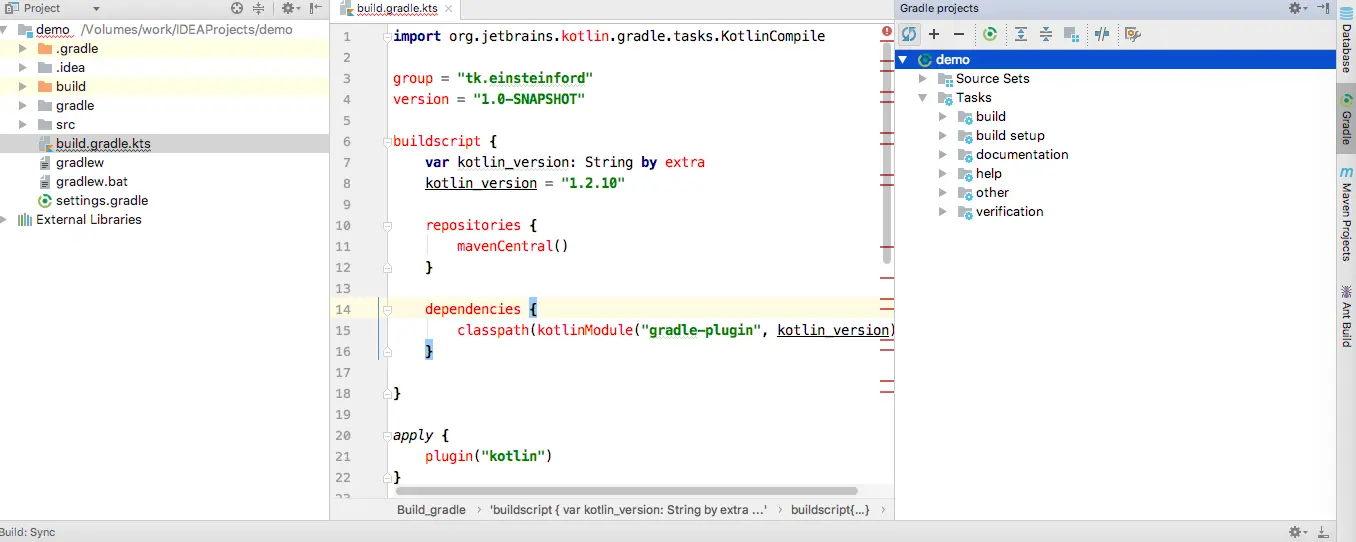
Task: Open Project panel gear settings menu
Action: [290, 8]
